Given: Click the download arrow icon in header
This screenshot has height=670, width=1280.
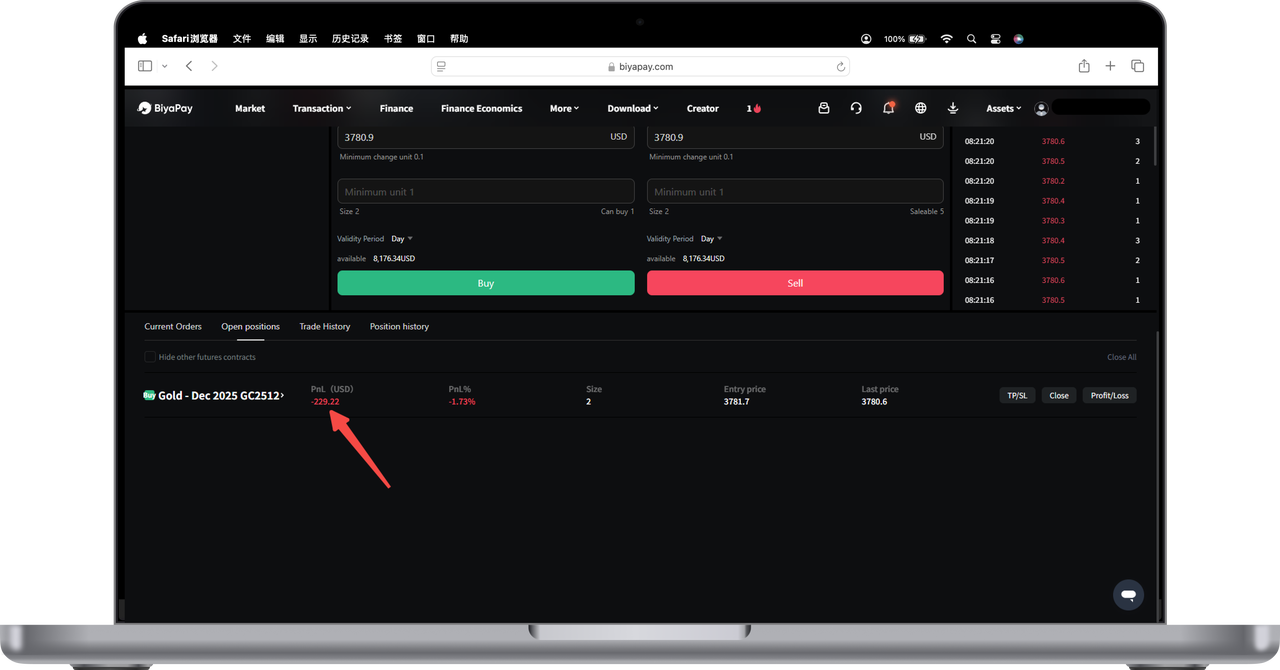Looking at the screenshot, I should tap(953, 108).
